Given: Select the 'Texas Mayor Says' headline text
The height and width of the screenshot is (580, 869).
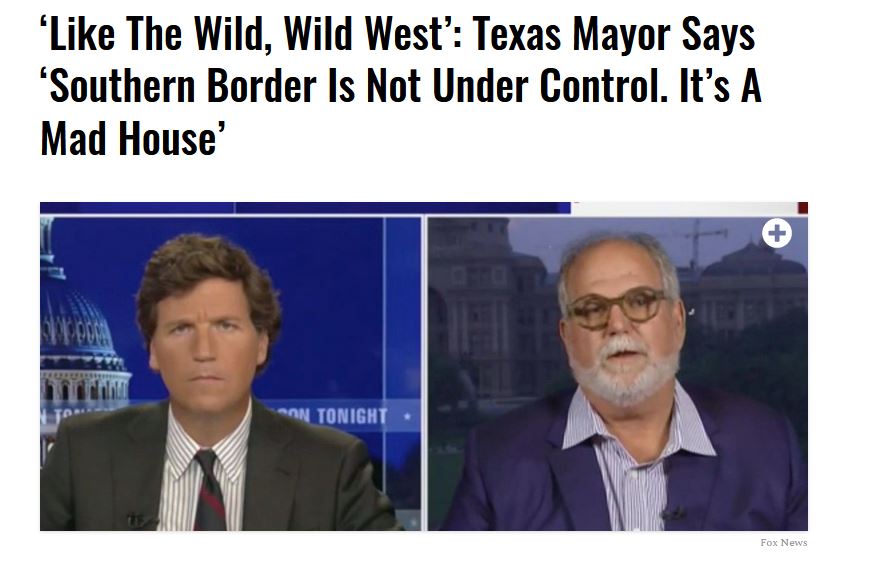Looking at the screenshot, I should (x=613, y=34).
